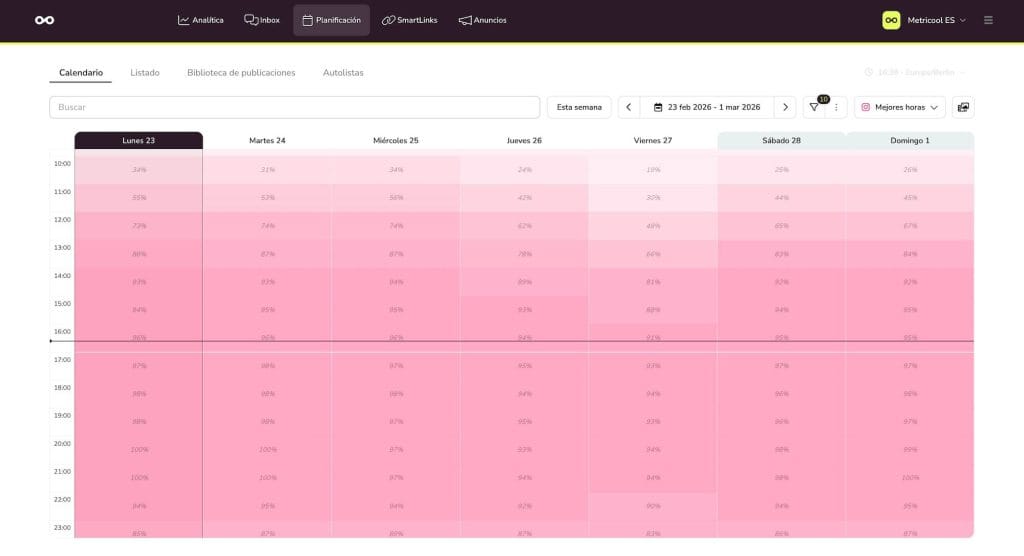Open the date range picker 23 feb 2026
The width and height of the screenshot is (1024, 556).
(x=707, y=107)
